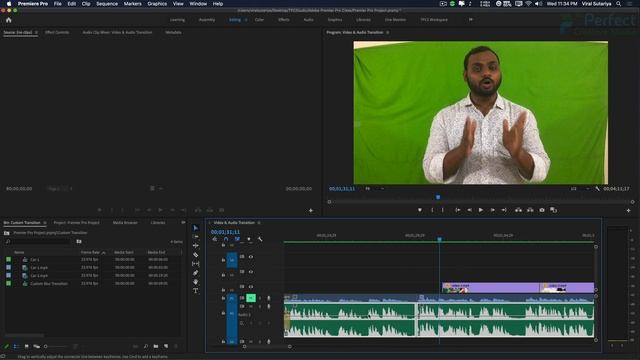Open the Sequence menu
The width and height of the screenshot is (640, 360).
tap(107, 4)
